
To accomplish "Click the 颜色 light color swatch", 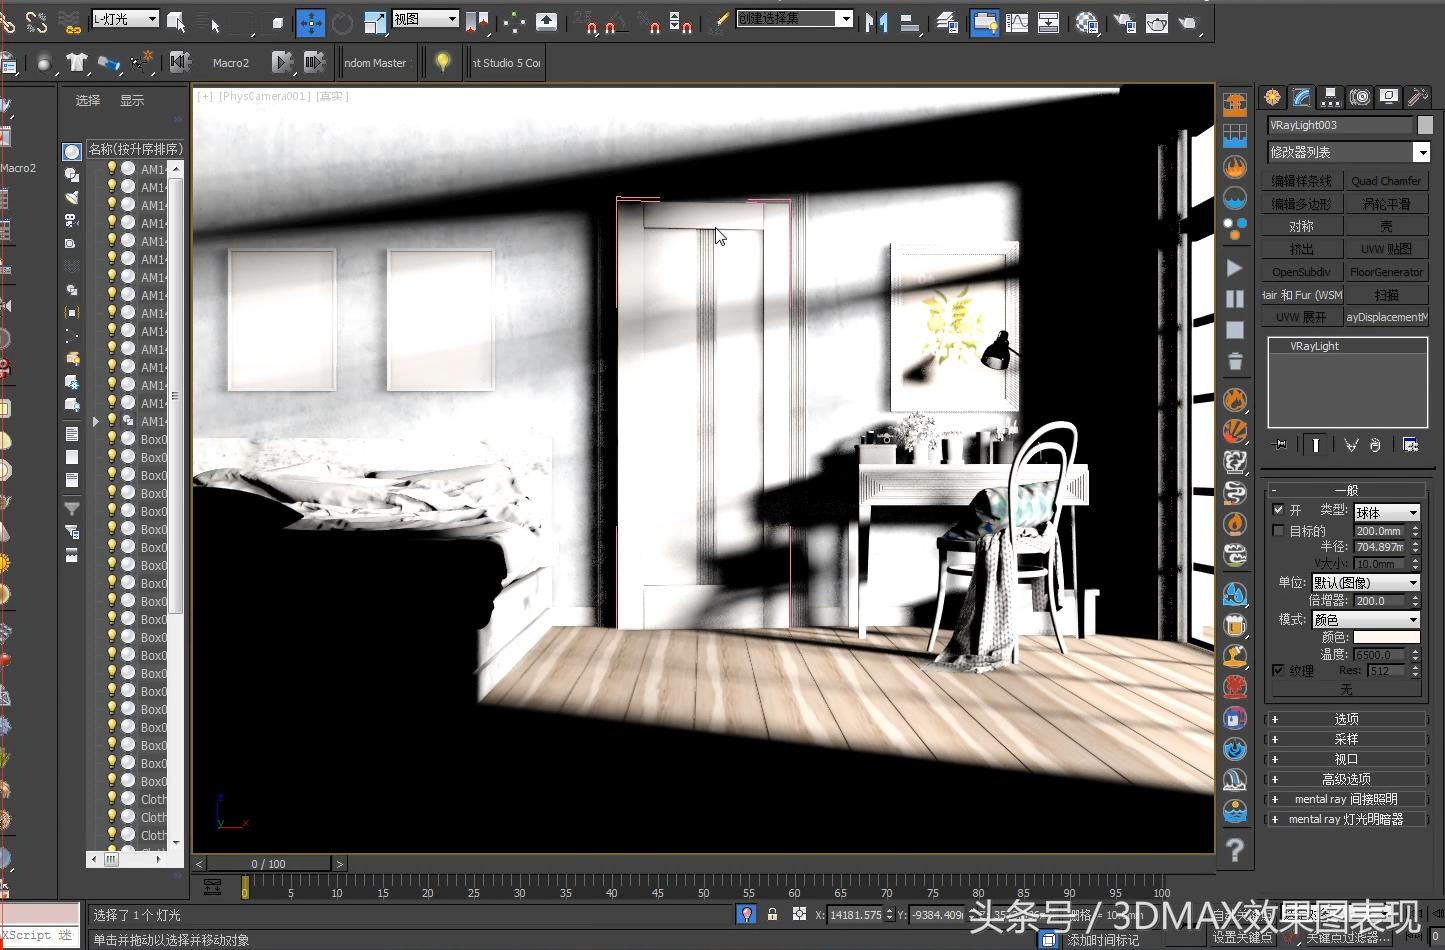I will click(1386, 637).
